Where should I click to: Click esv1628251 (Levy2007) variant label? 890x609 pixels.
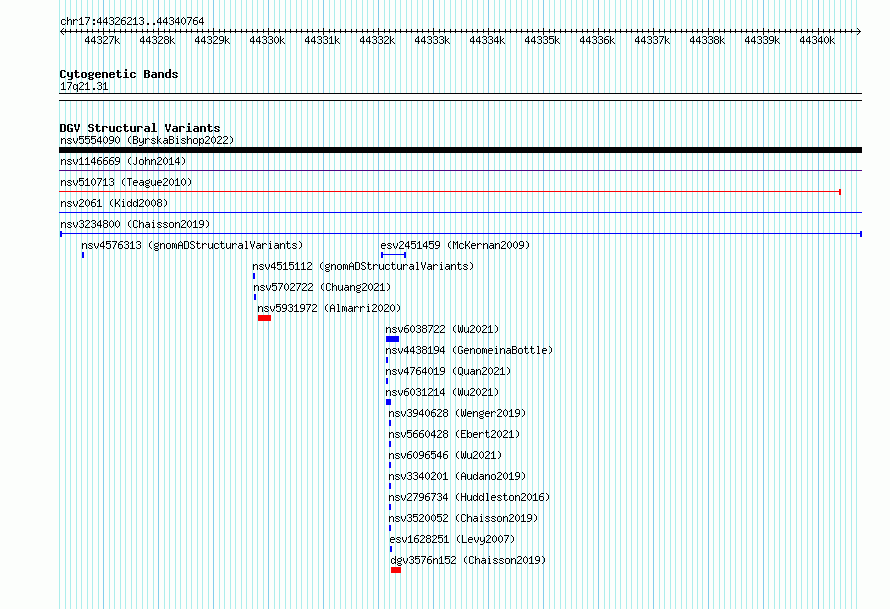452,539
